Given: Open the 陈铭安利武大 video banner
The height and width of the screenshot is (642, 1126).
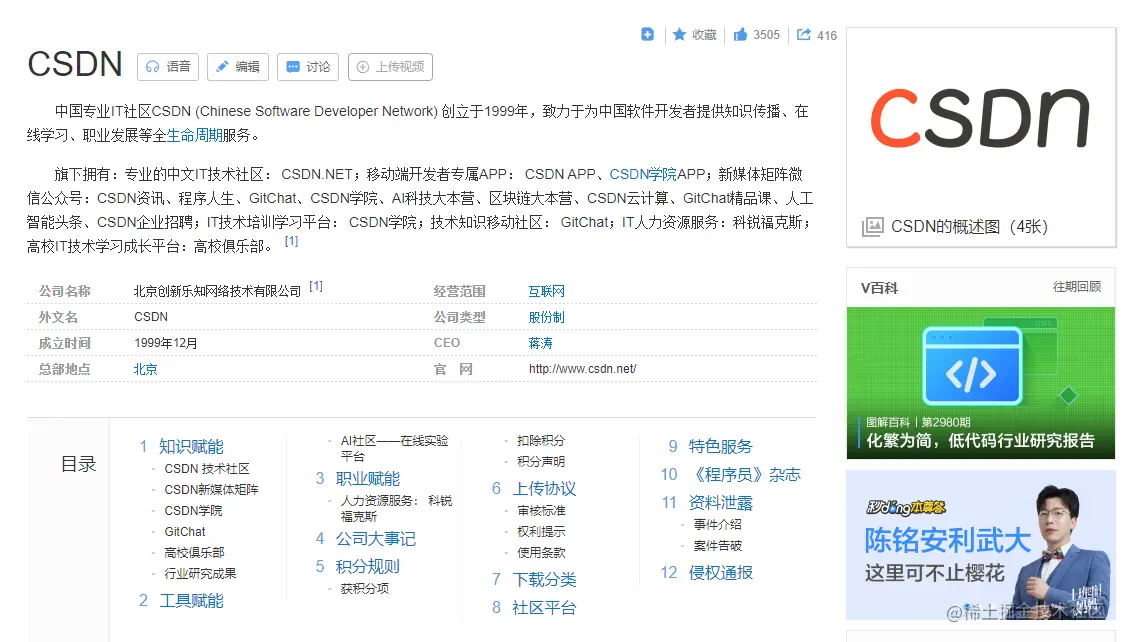Looking at the screenshot, I should click(981, 545).
